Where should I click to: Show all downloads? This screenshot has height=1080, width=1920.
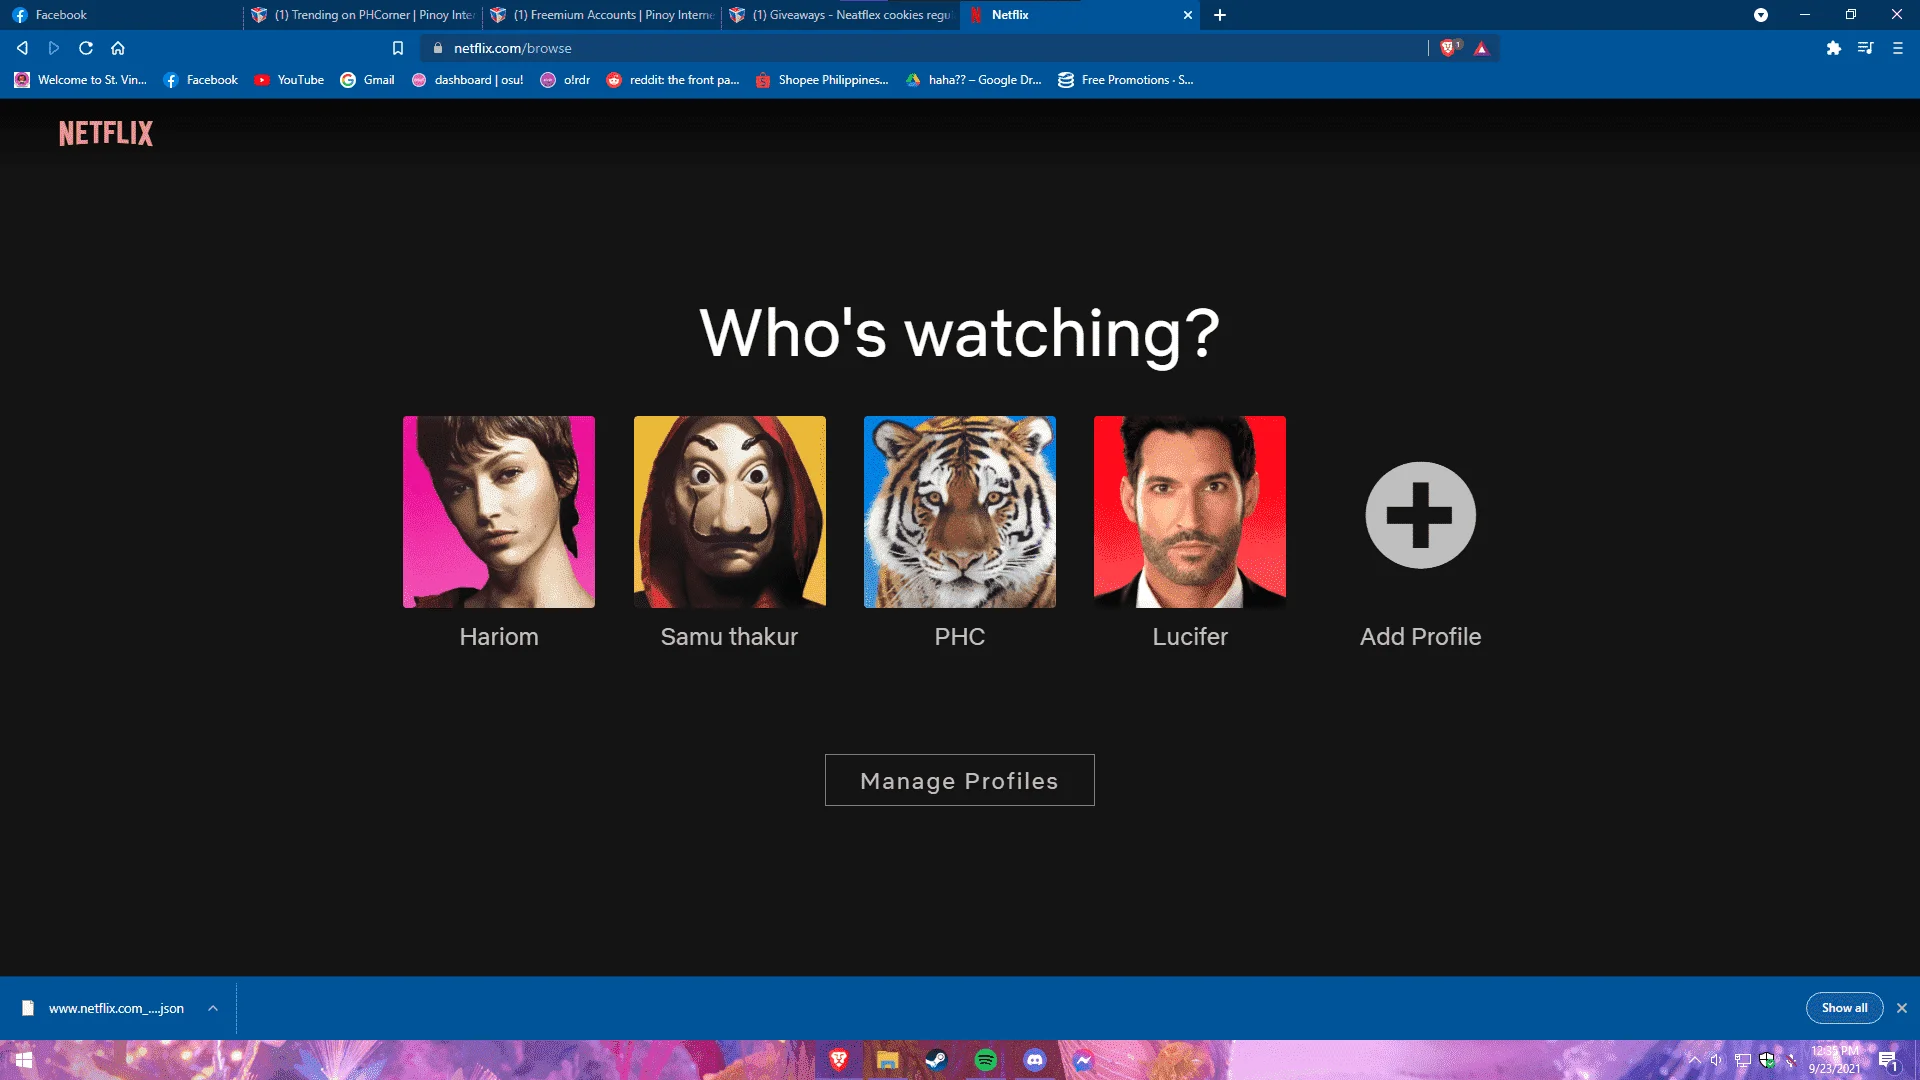[1844, 1008]
